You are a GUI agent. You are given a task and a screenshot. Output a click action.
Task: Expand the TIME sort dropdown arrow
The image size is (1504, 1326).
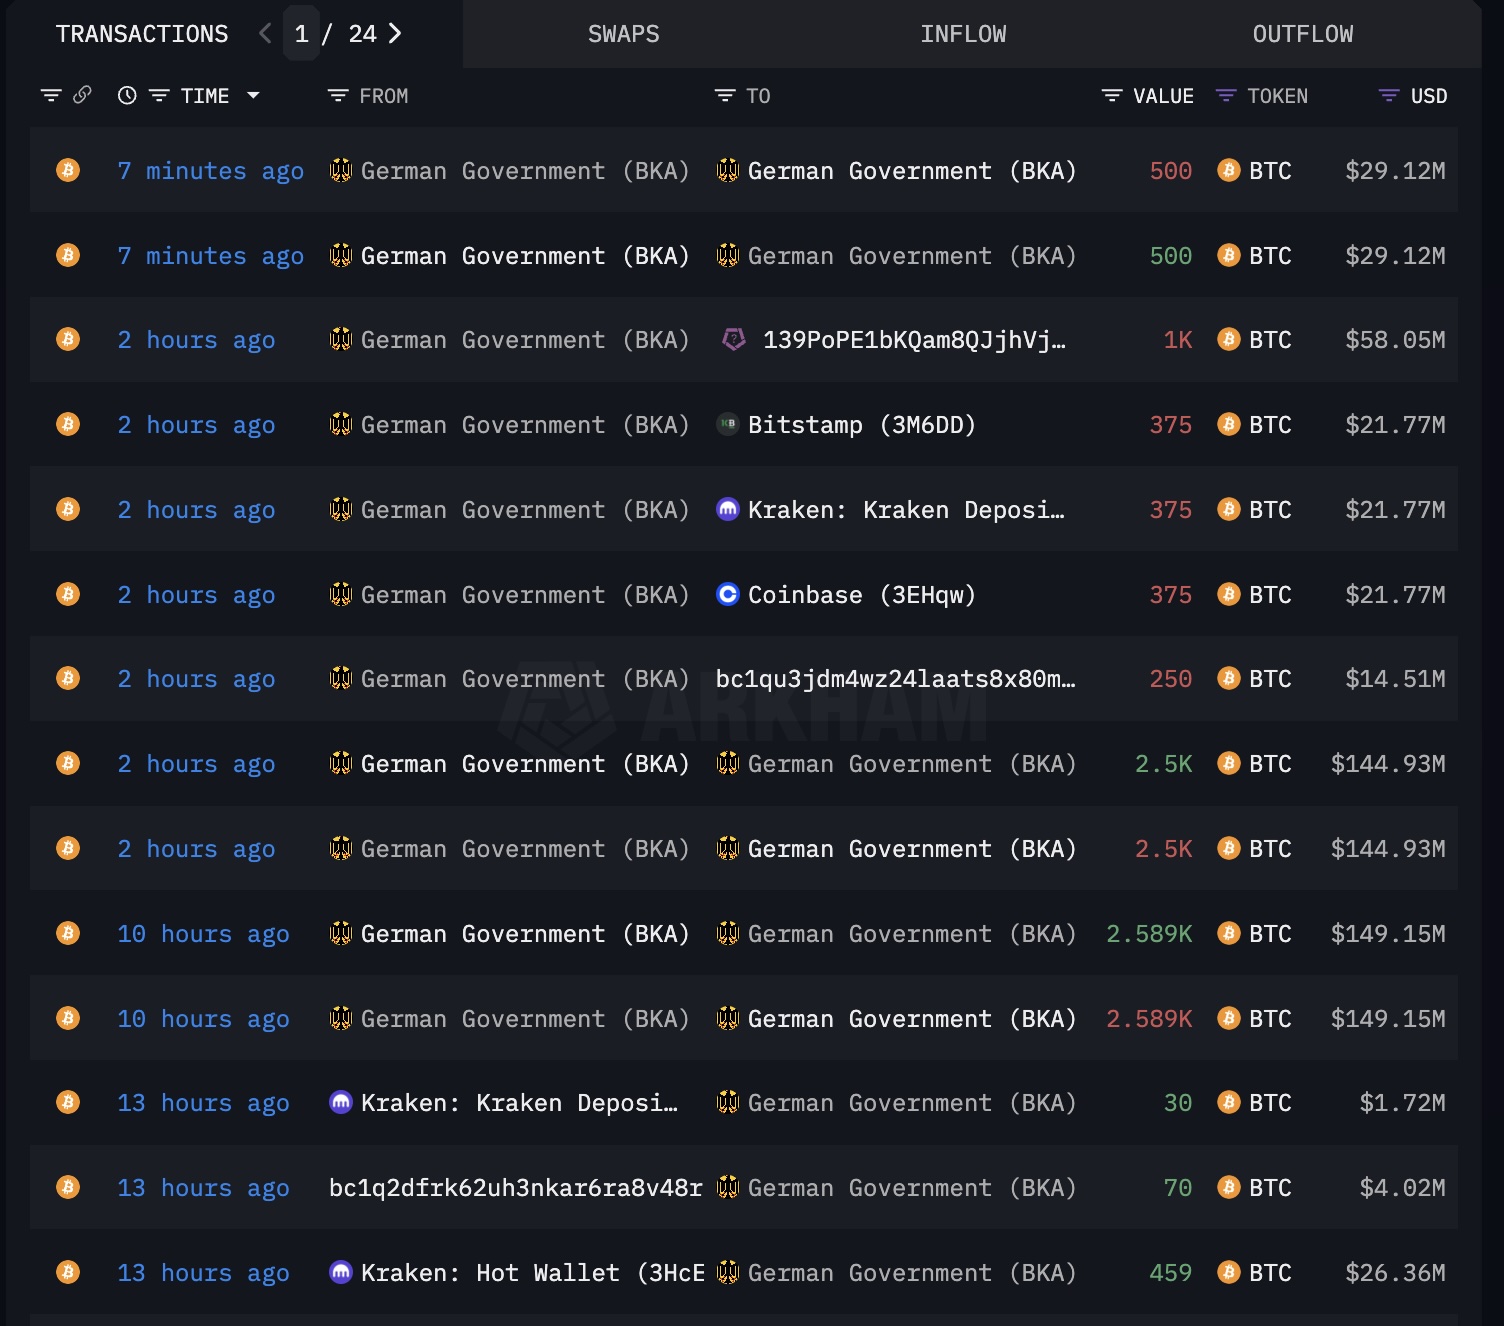[x=253, y=95]
